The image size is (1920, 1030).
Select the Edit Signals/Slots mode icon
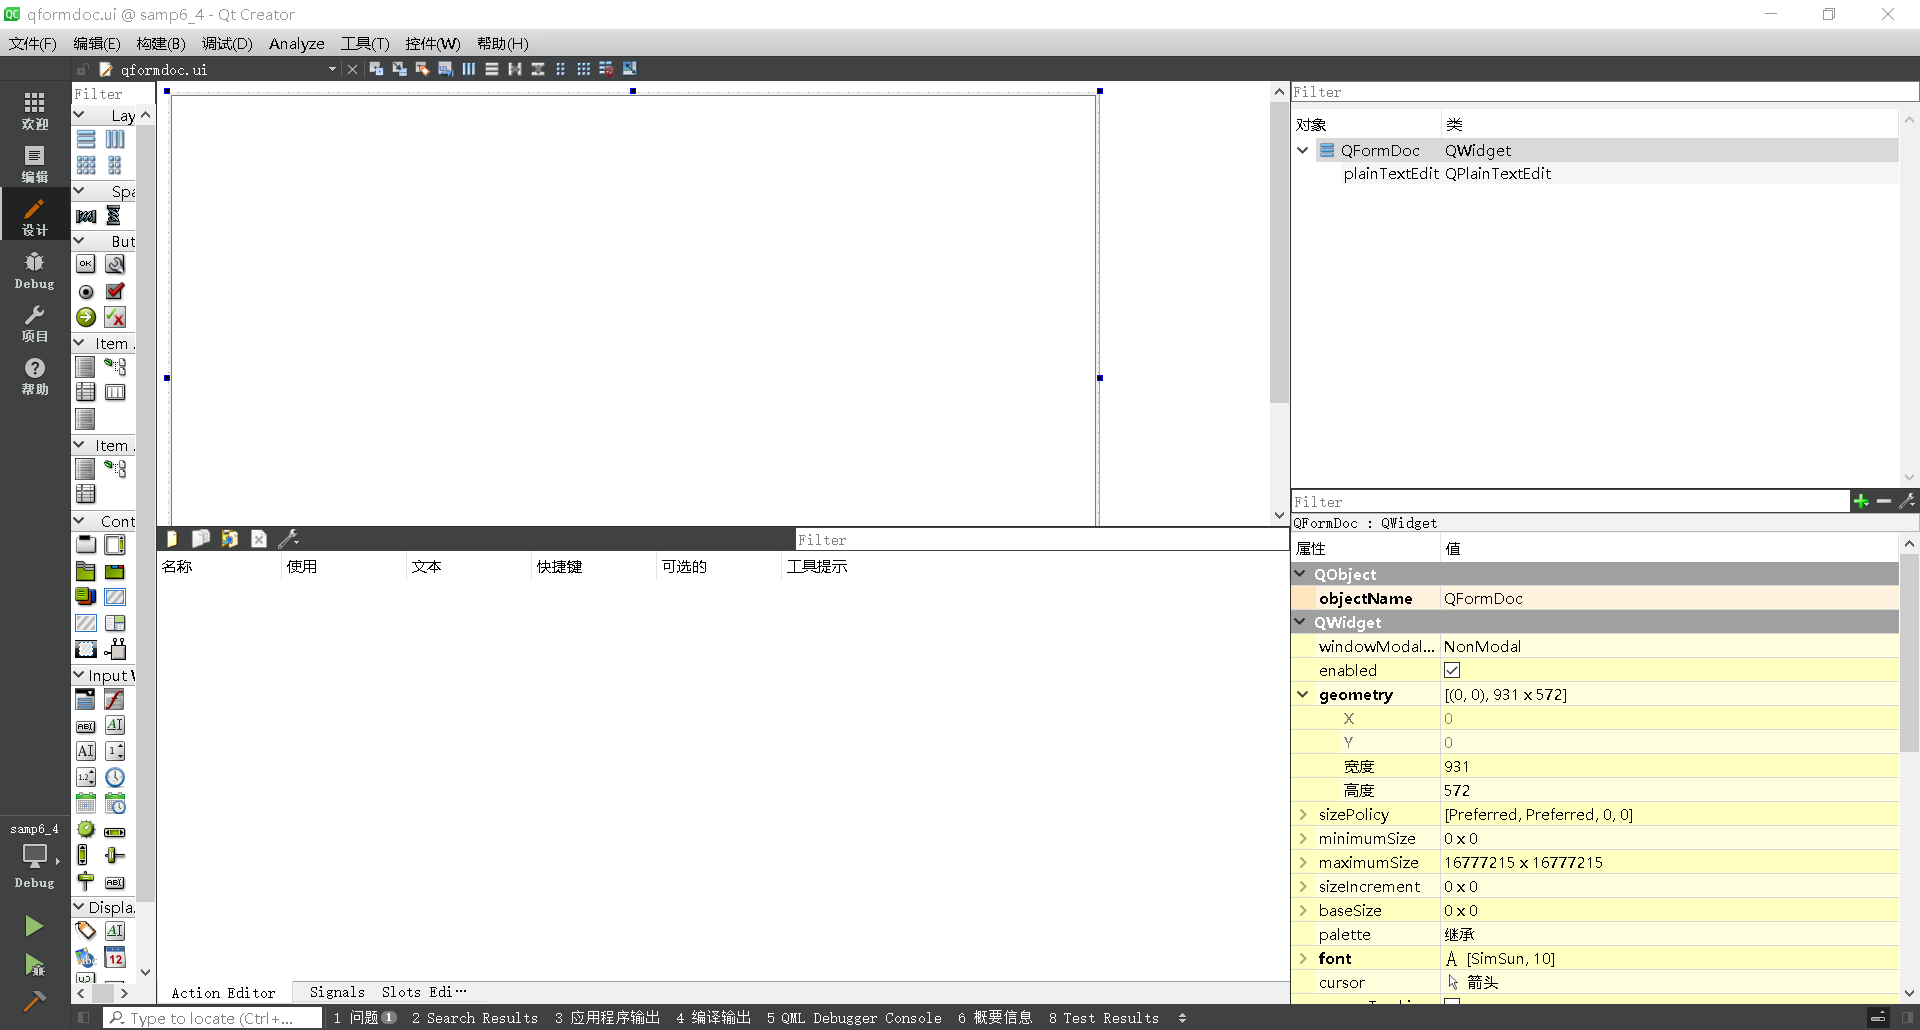pos(398,68)
